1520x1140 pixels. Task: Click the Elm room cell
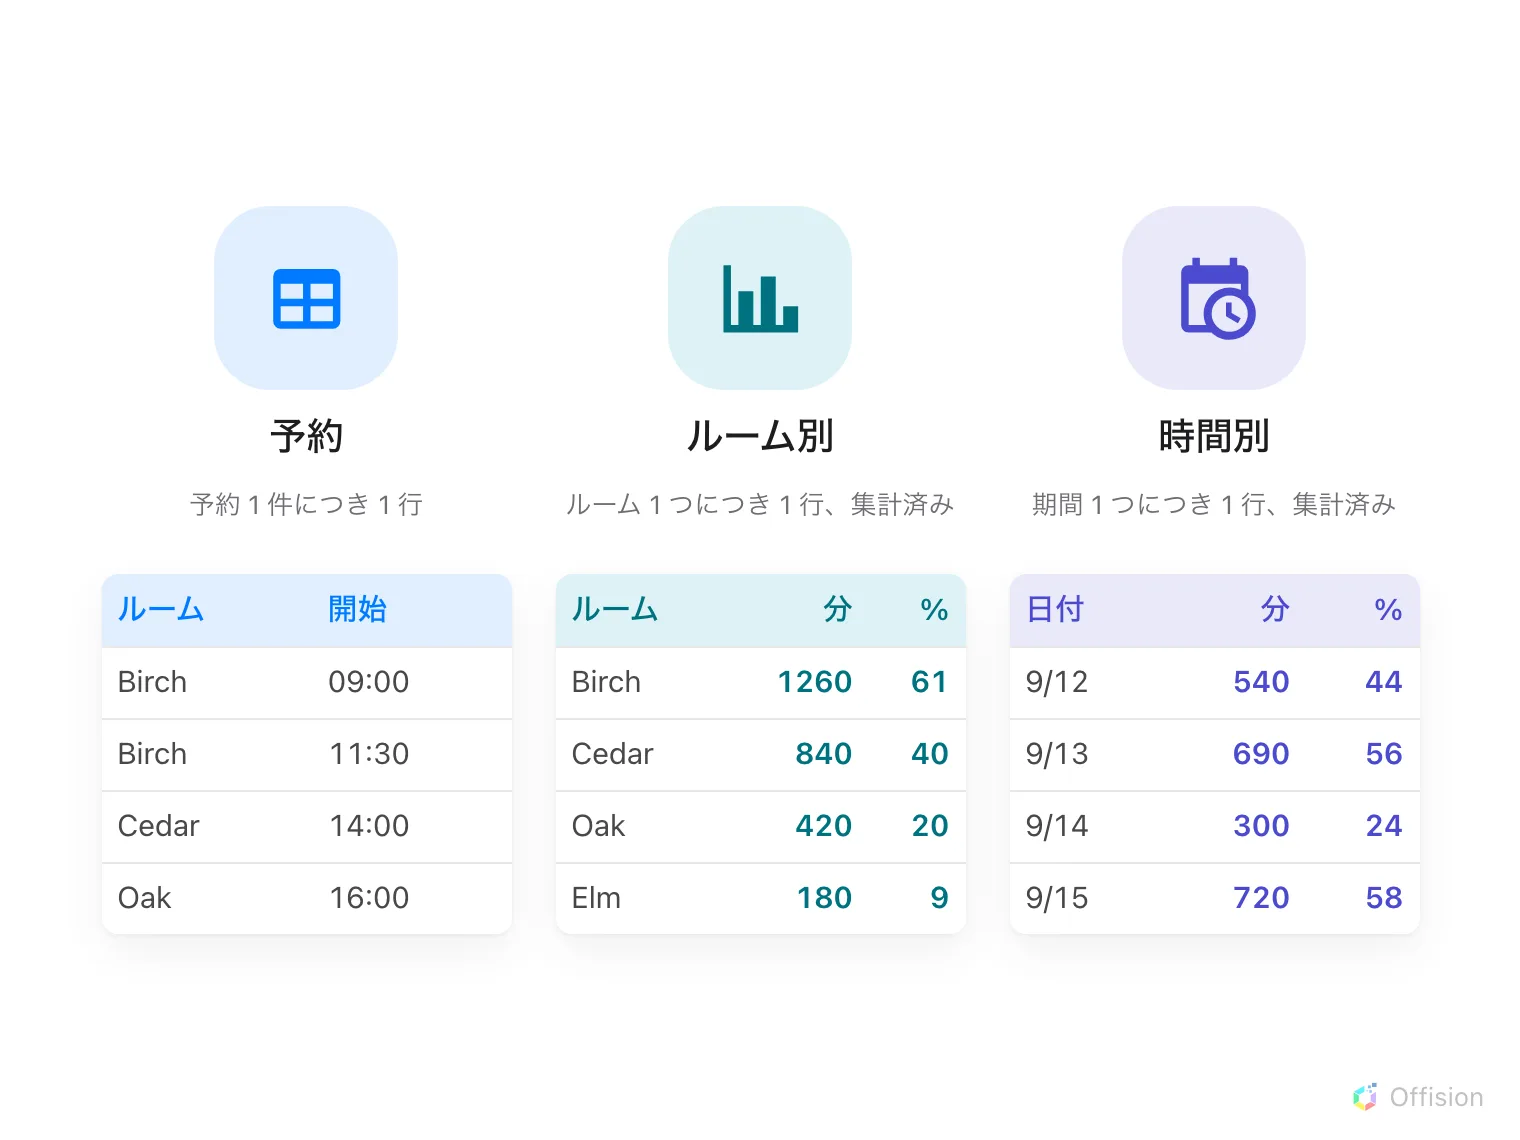pyautogui.click(x=596, y=898)
